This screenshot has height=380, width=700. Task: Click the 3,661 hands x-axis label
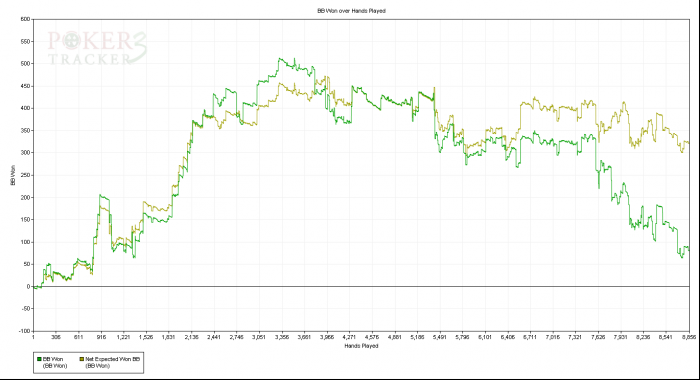tap(304, 337)
